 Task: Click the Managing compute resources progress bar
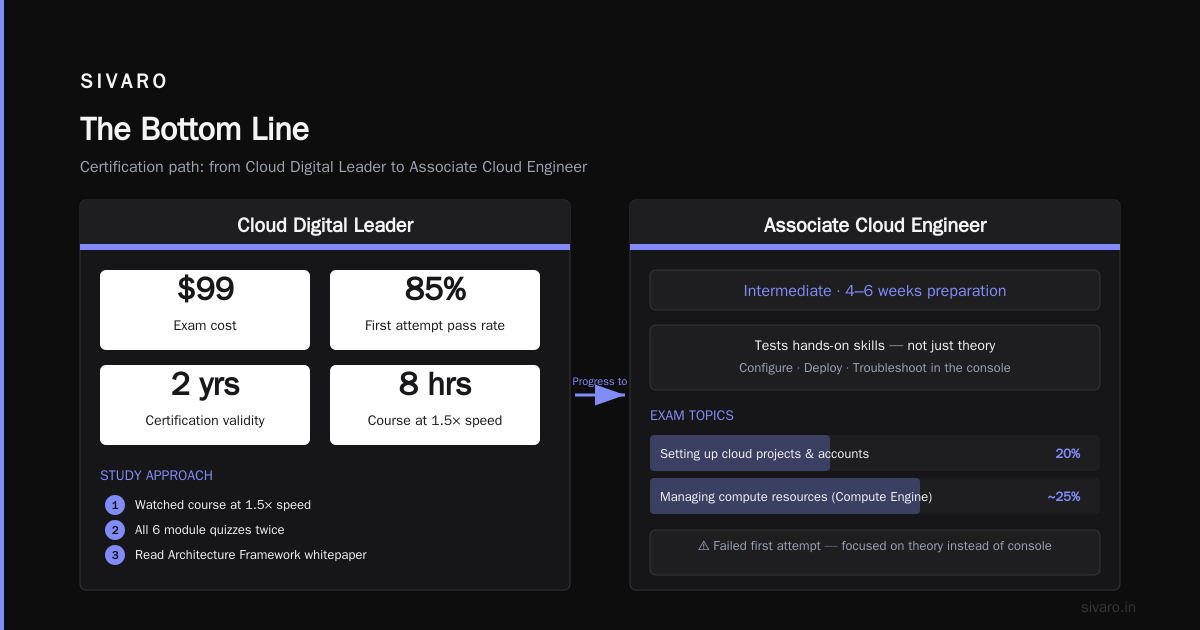pos(875,496)
